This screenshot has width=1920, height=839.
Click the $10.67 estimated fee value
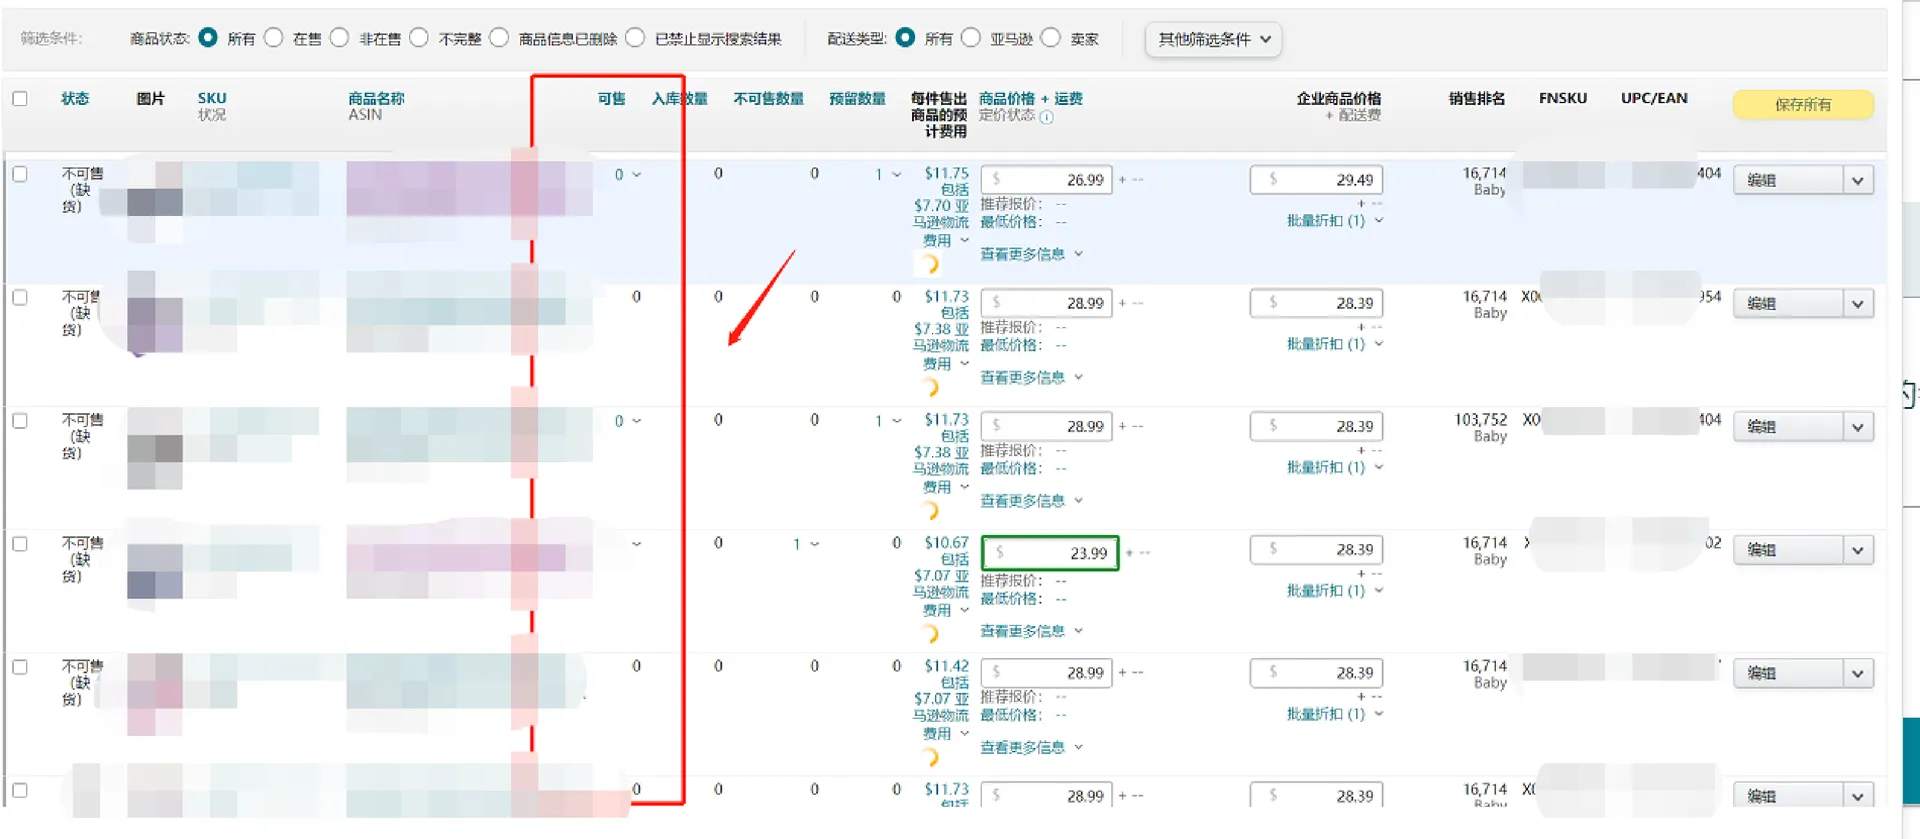(946, 543)
